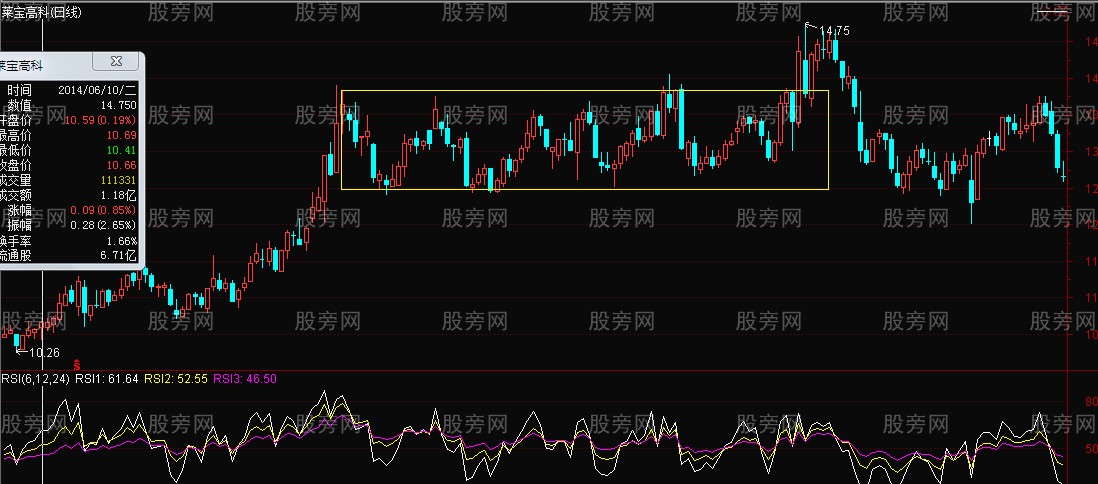This screenshot has height=484, width=1098.
Task: Click the 1.18亿 turnover amount value
Action: (x=120, y=195)
